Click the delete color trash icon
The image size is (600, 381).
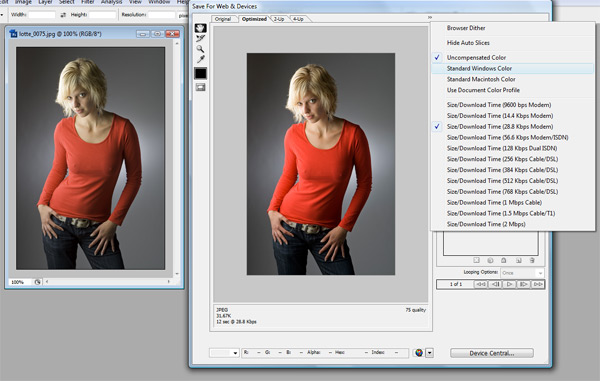click(x=532, y=260)
